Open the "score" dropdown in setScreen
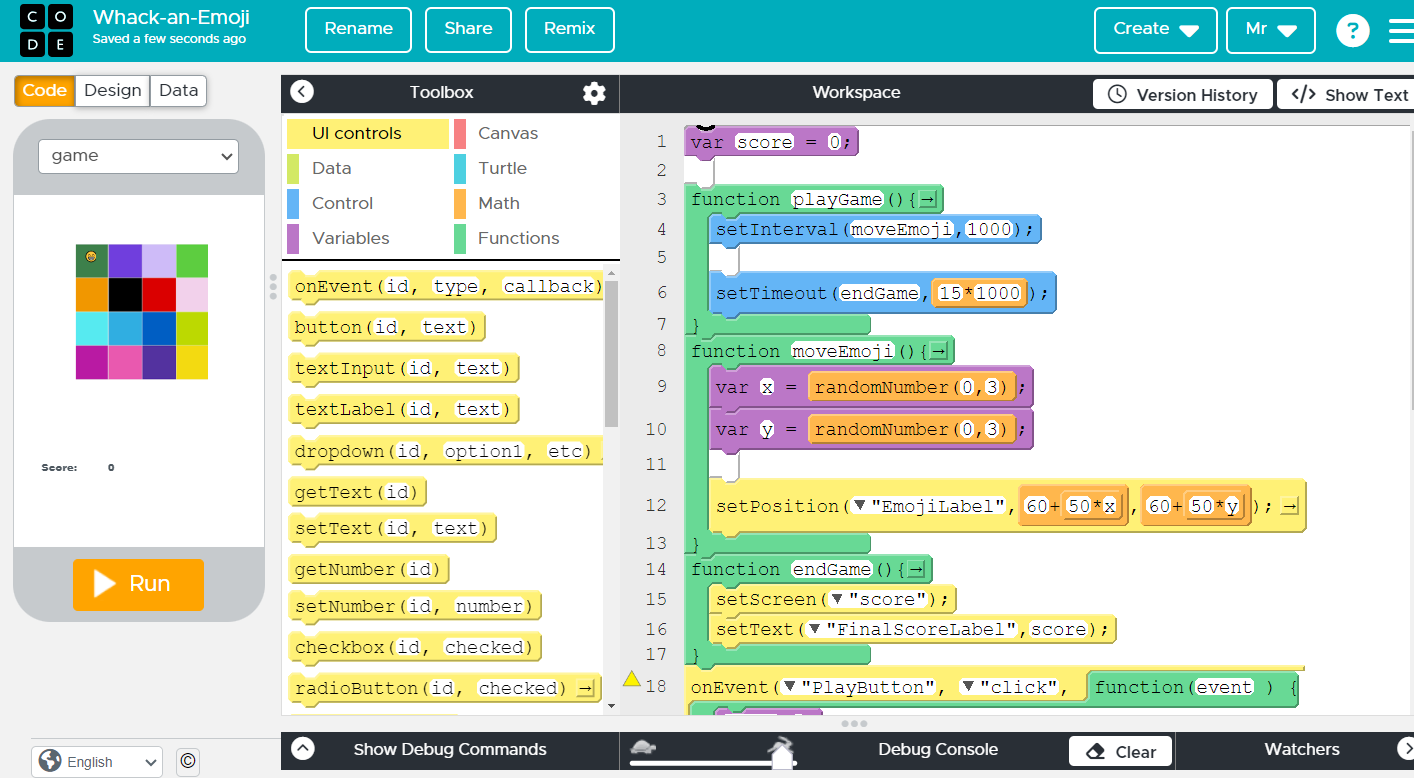Viewport: 1414px width, 778px height. tap(837, 599)
